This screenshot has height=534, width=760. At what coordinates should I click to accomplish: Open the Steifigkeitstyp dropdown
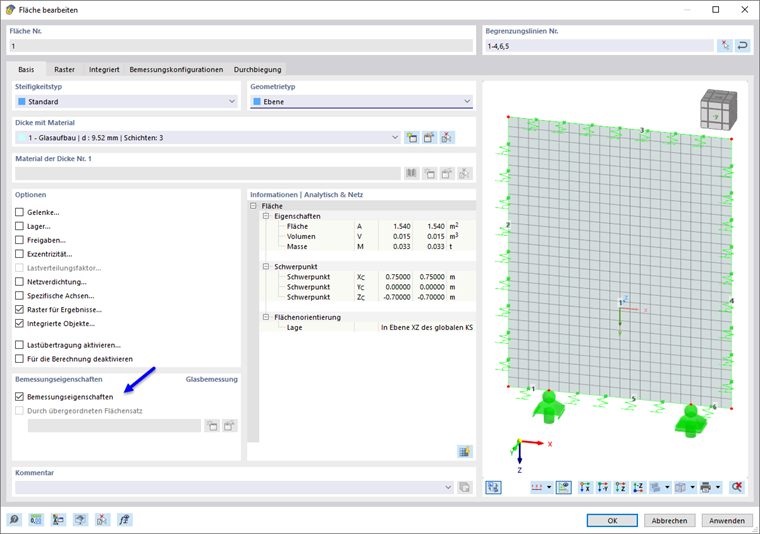pyautogui.click(x=127, y=101)
